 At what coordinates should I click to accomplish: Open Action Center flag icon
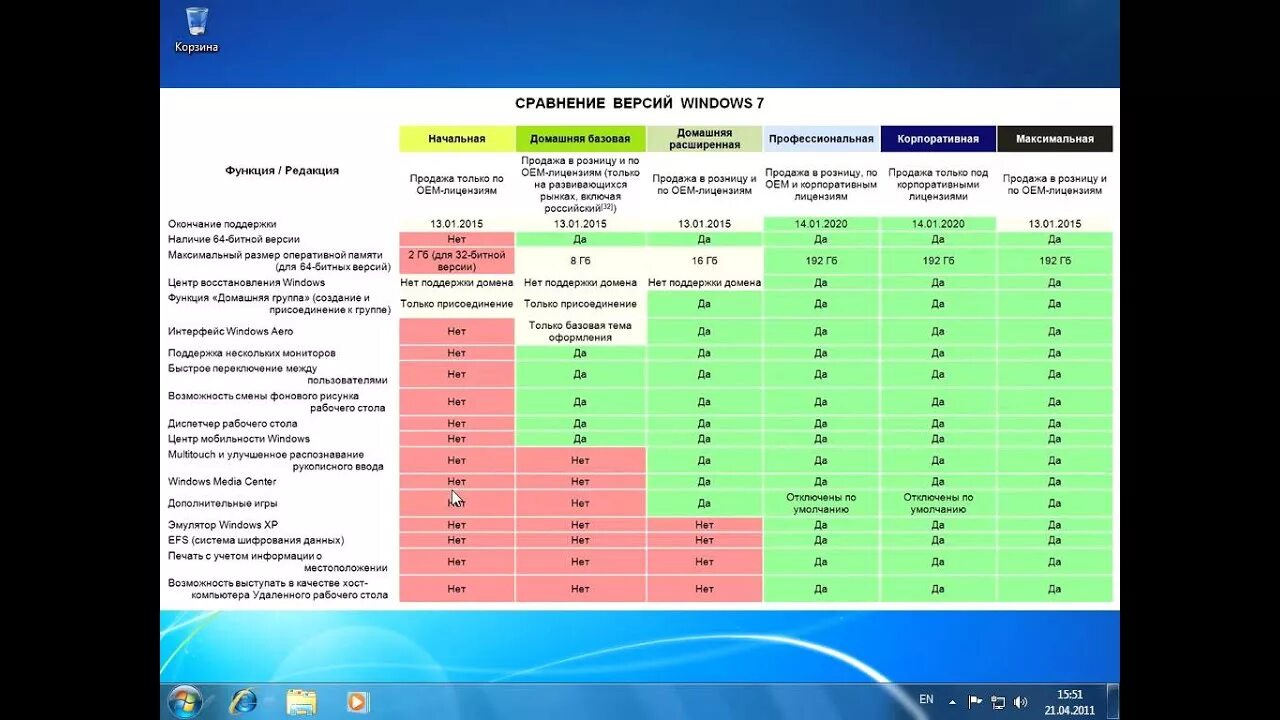click(x=975, y=702)
